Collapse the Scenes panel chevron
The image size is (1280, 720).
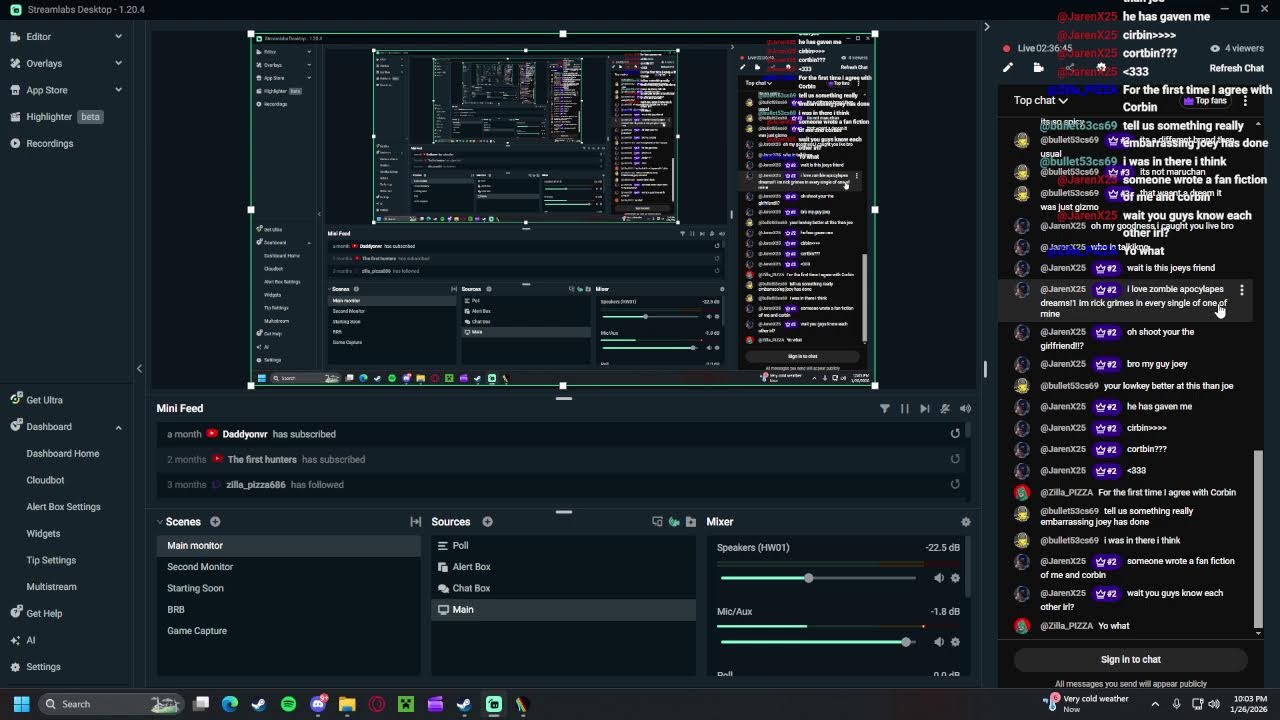pos(159,522)
